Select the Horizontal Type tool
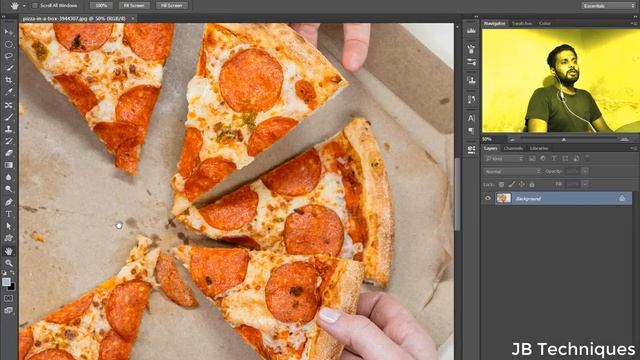Screen dimensions: 640x360 coord(9,214)
